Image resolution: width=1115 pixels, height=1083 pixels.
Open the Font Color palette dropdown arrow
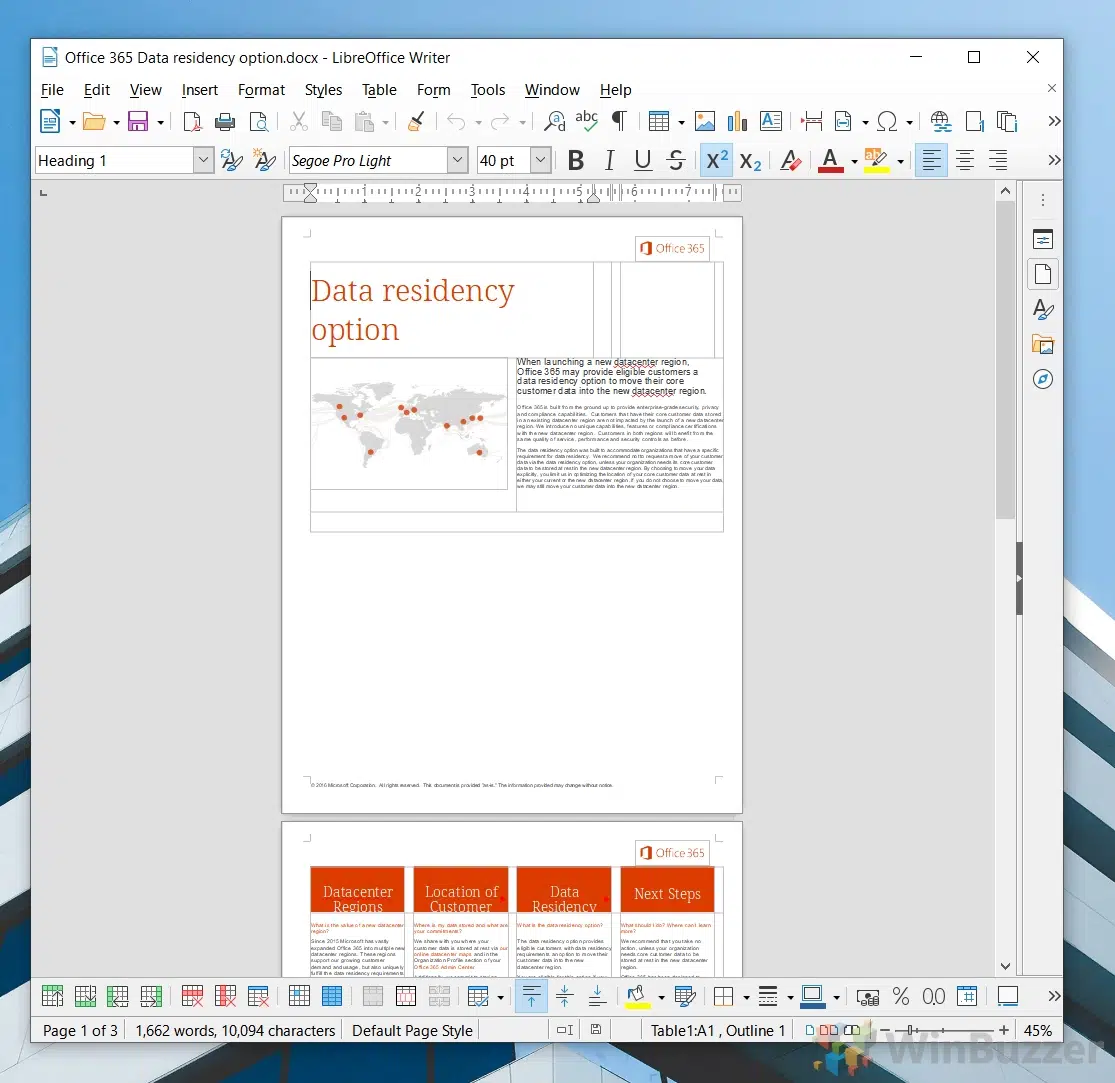click(x=854, y=161)
